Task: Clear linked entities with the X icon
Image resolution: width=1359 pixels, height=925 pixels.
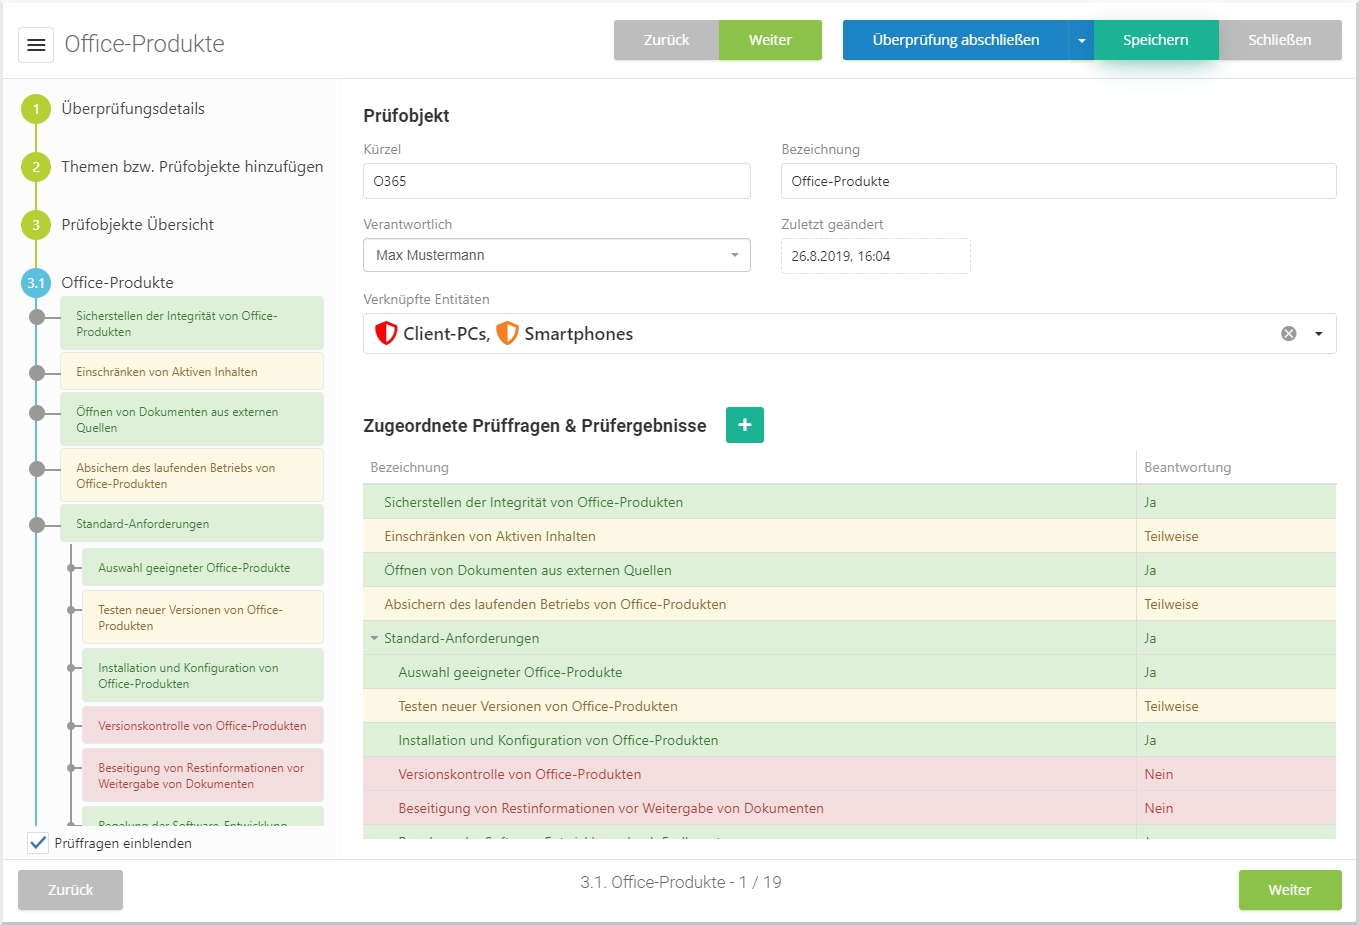Action: [1289, 334]
